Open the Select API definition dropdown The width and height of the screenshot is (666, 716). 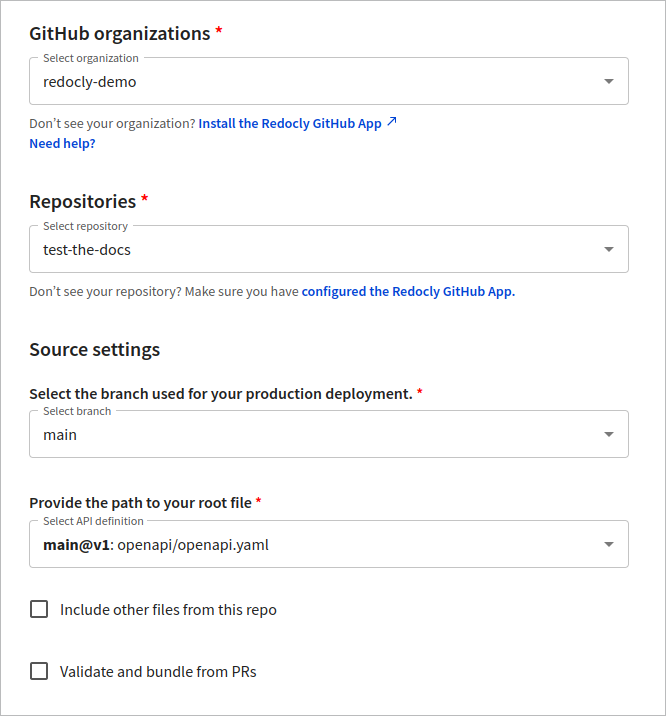[329, 544]
